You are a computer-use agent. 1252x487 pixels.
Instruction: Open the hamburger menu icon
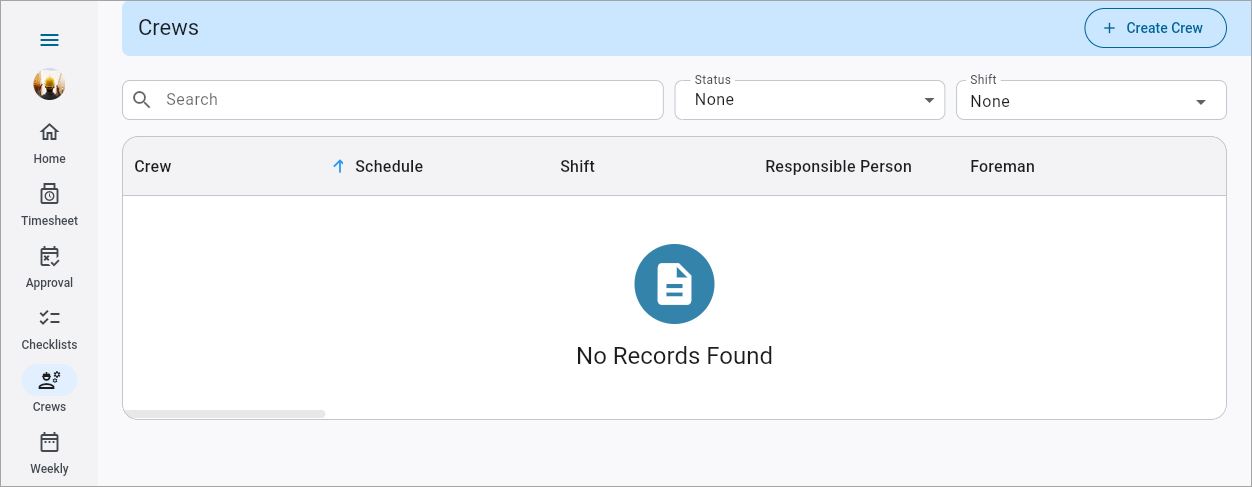(49, 40)
